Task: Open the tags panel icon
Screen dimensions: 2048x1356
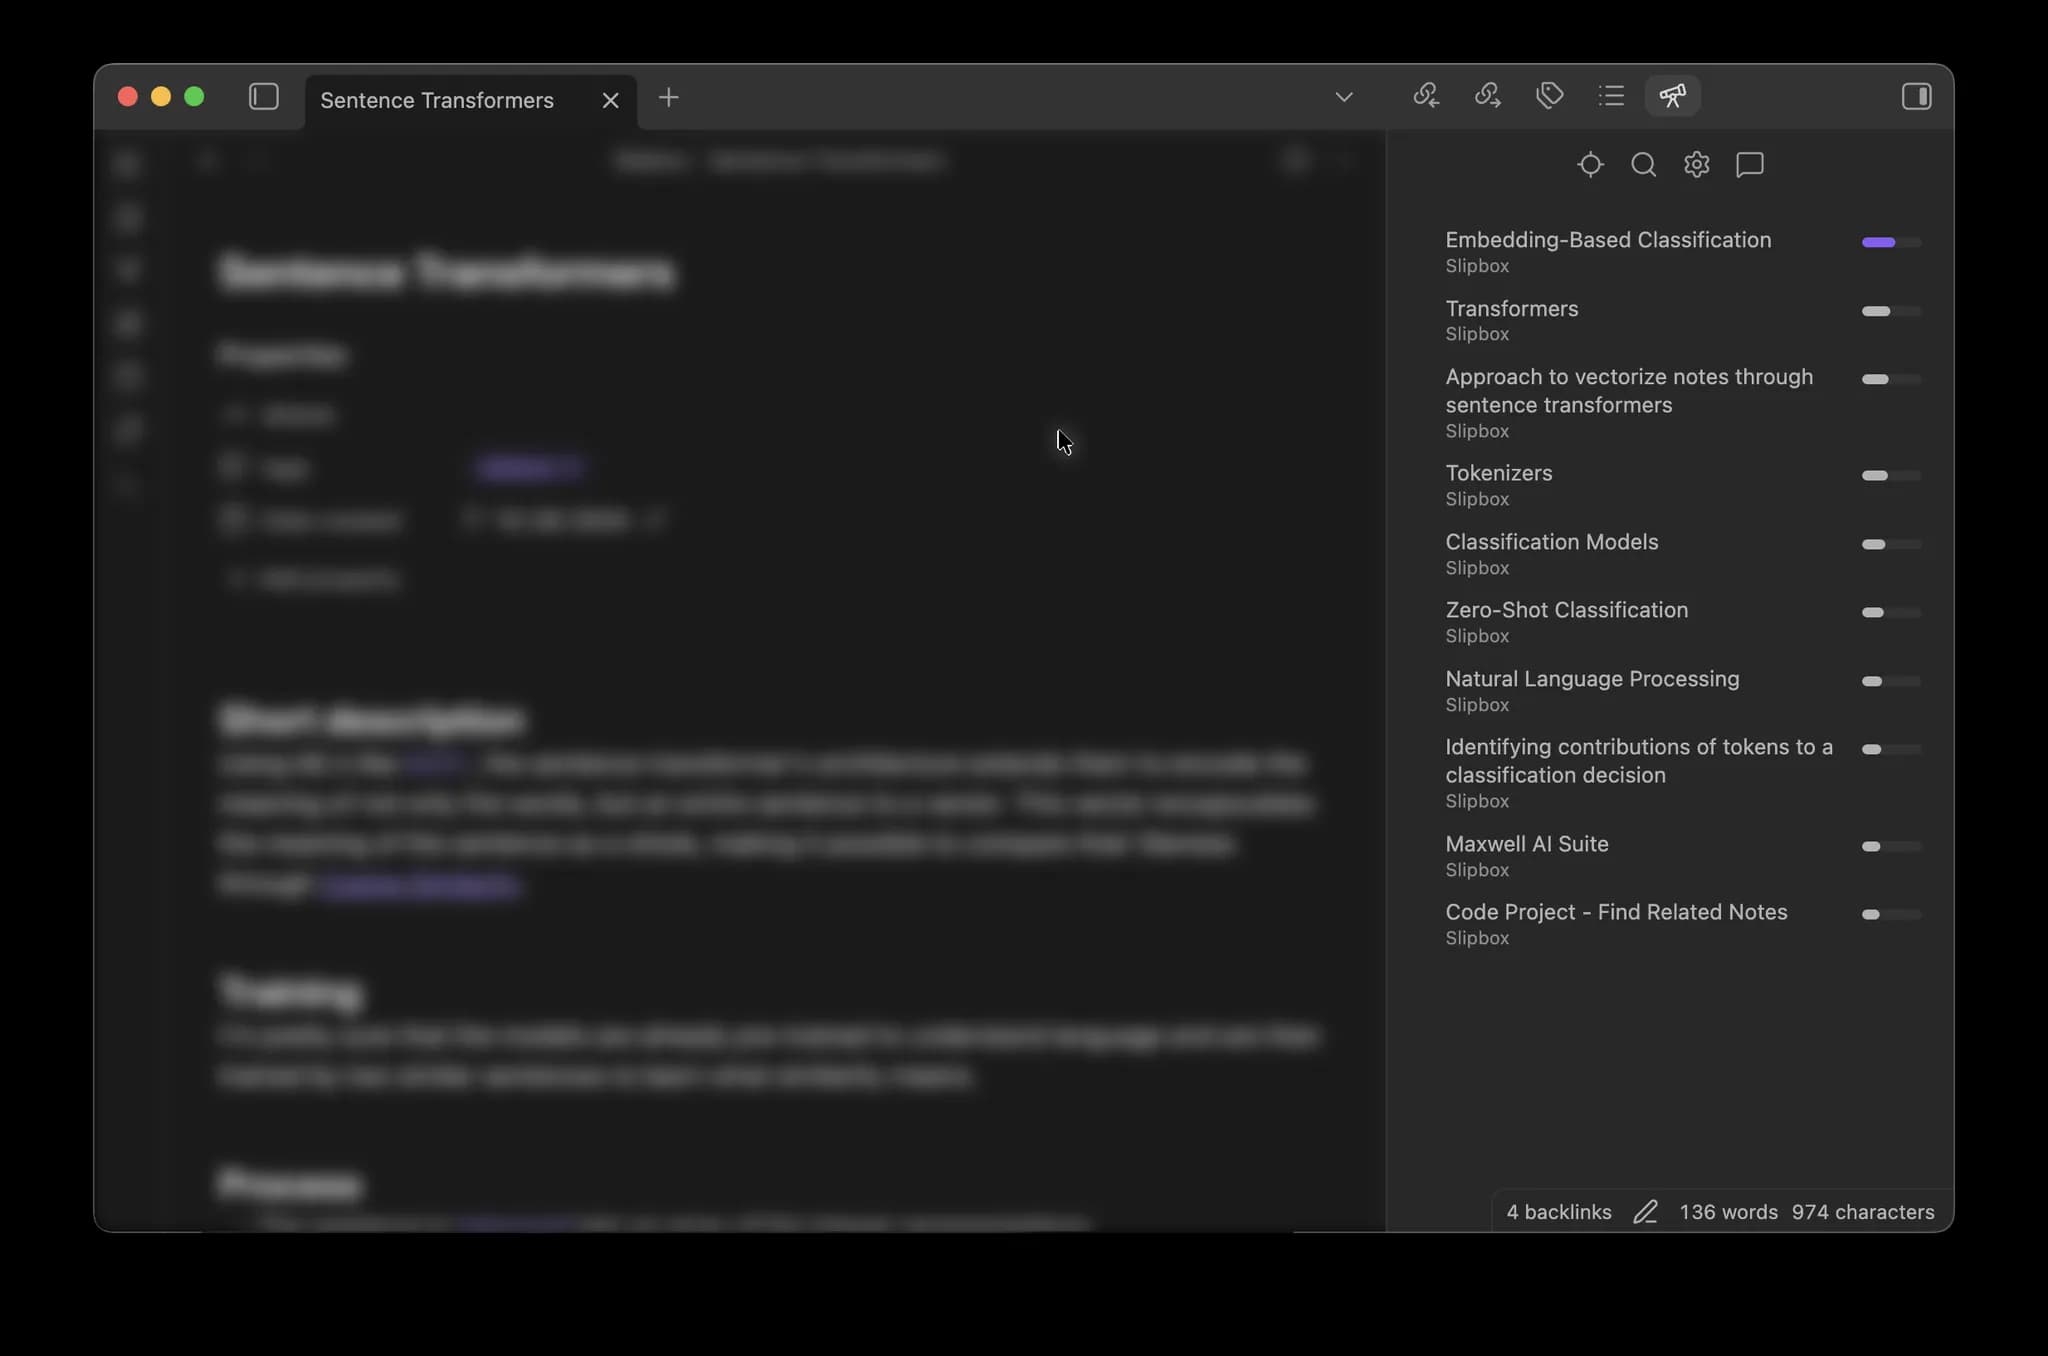Action: point(1550,96)
